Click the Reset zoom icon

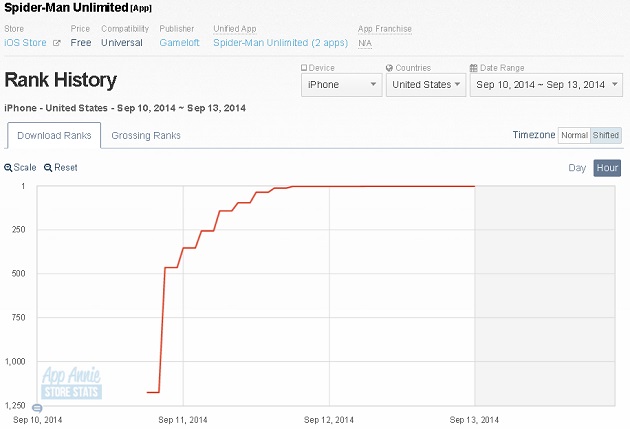[48, 168]
